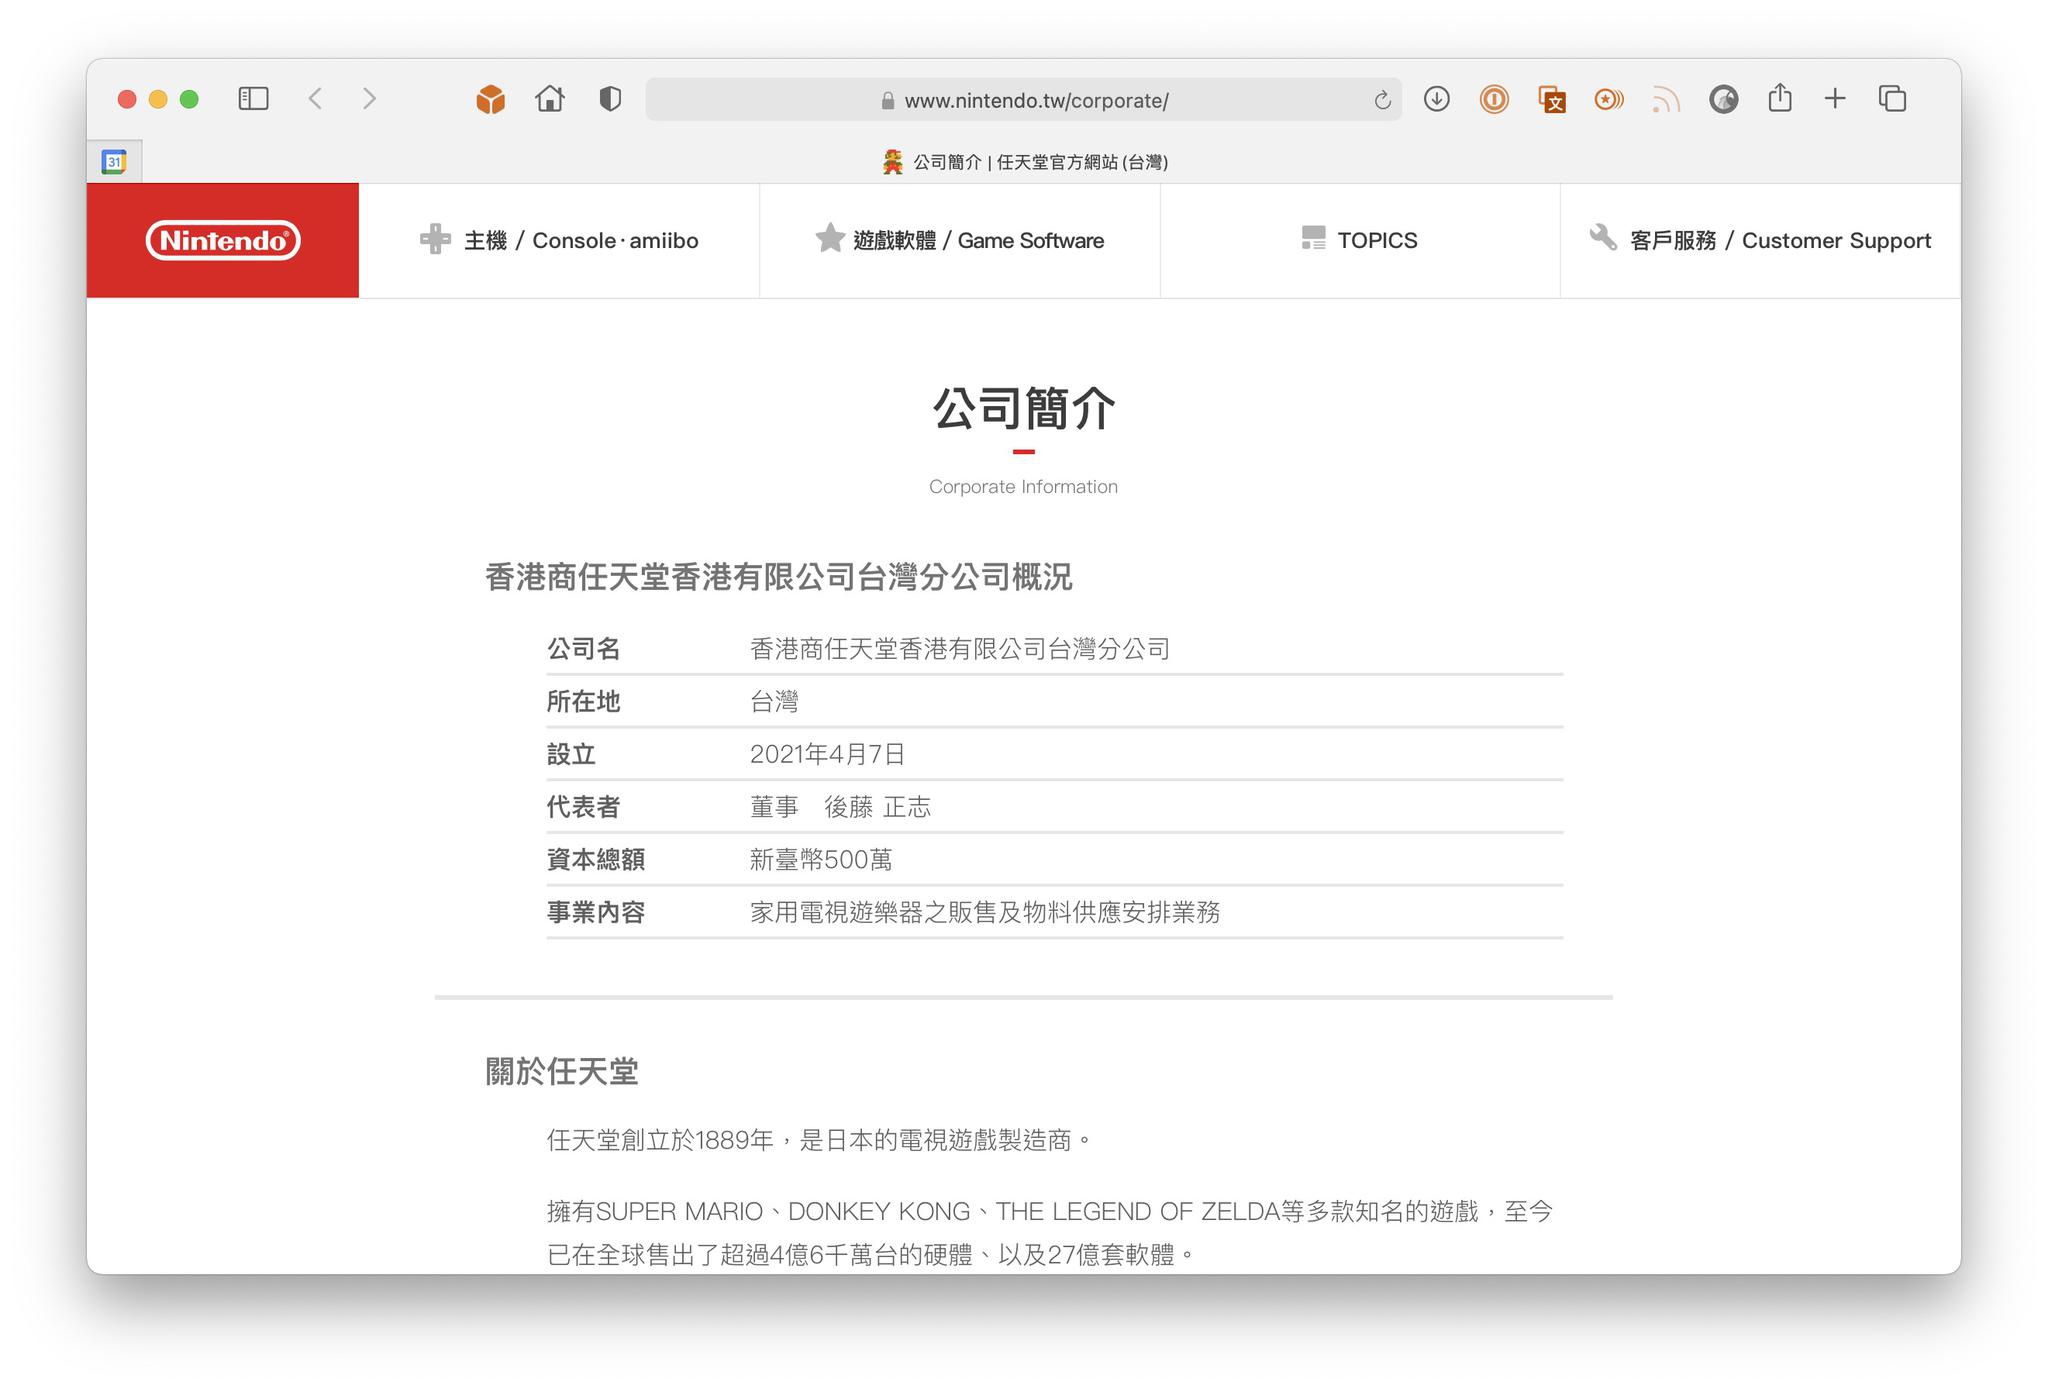Click the 2021年4月7日 date value
This screenshot has height=1389, width=2048.
828,754
